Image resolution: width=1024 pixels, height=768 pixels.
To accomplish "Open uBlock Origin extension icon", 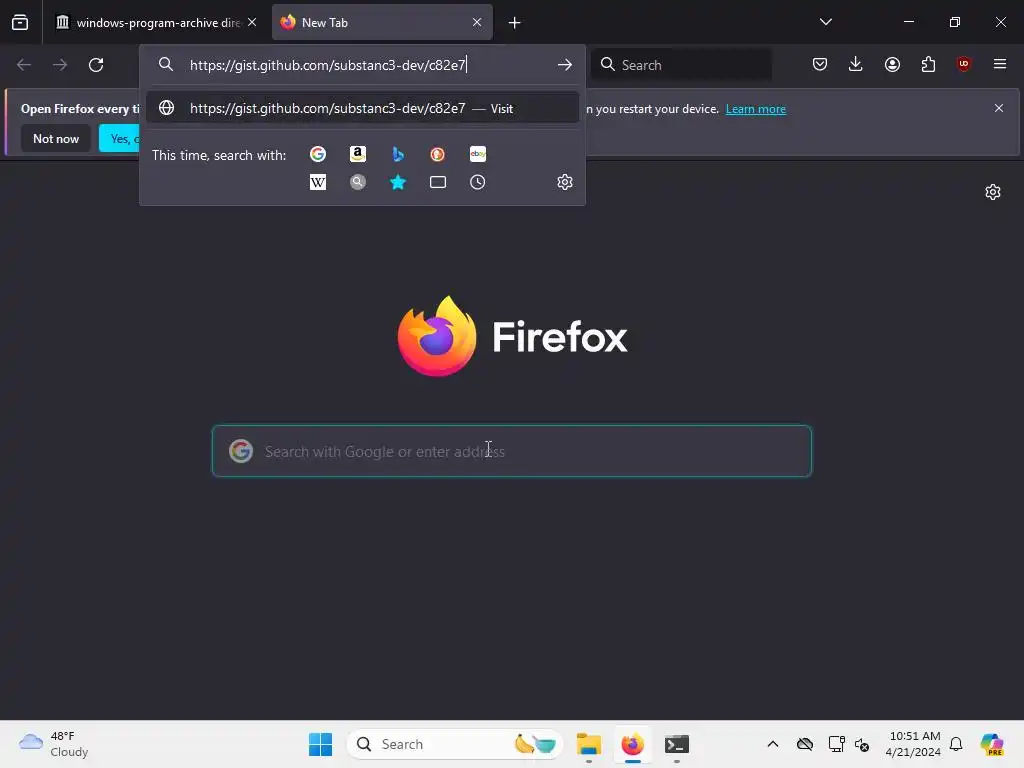I will click(x=963, y=64).
